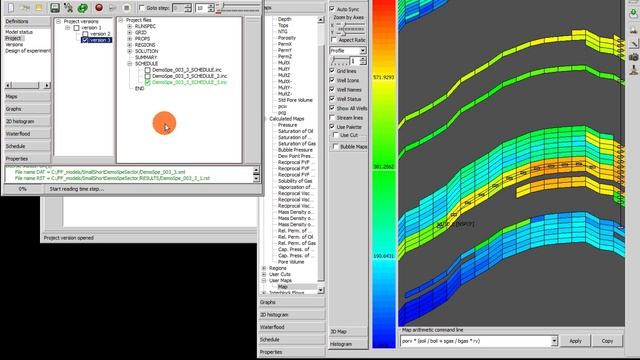Switch to the 3D Map tab
The image size is (640, 360).
(348, 332)
